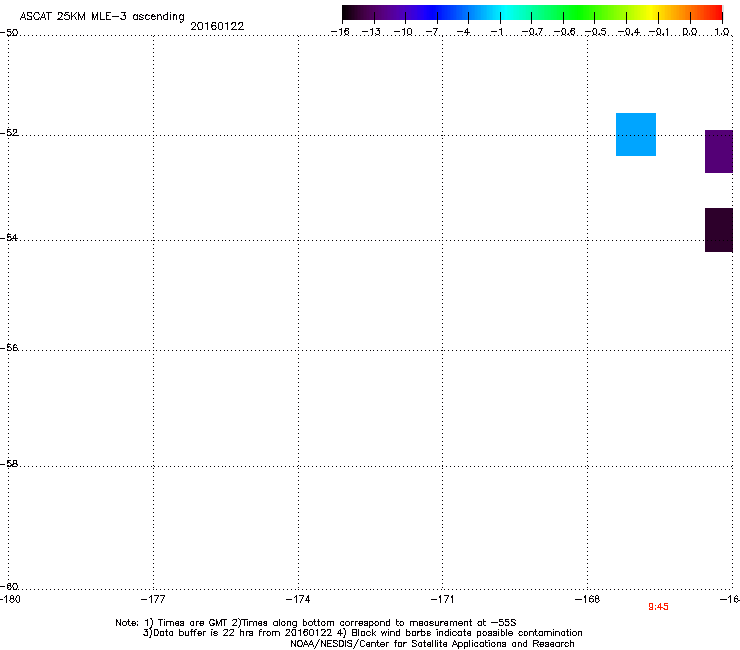Screen dimensions: 740x650
Task: Click the note line about the data buffer
Action: 362,633
